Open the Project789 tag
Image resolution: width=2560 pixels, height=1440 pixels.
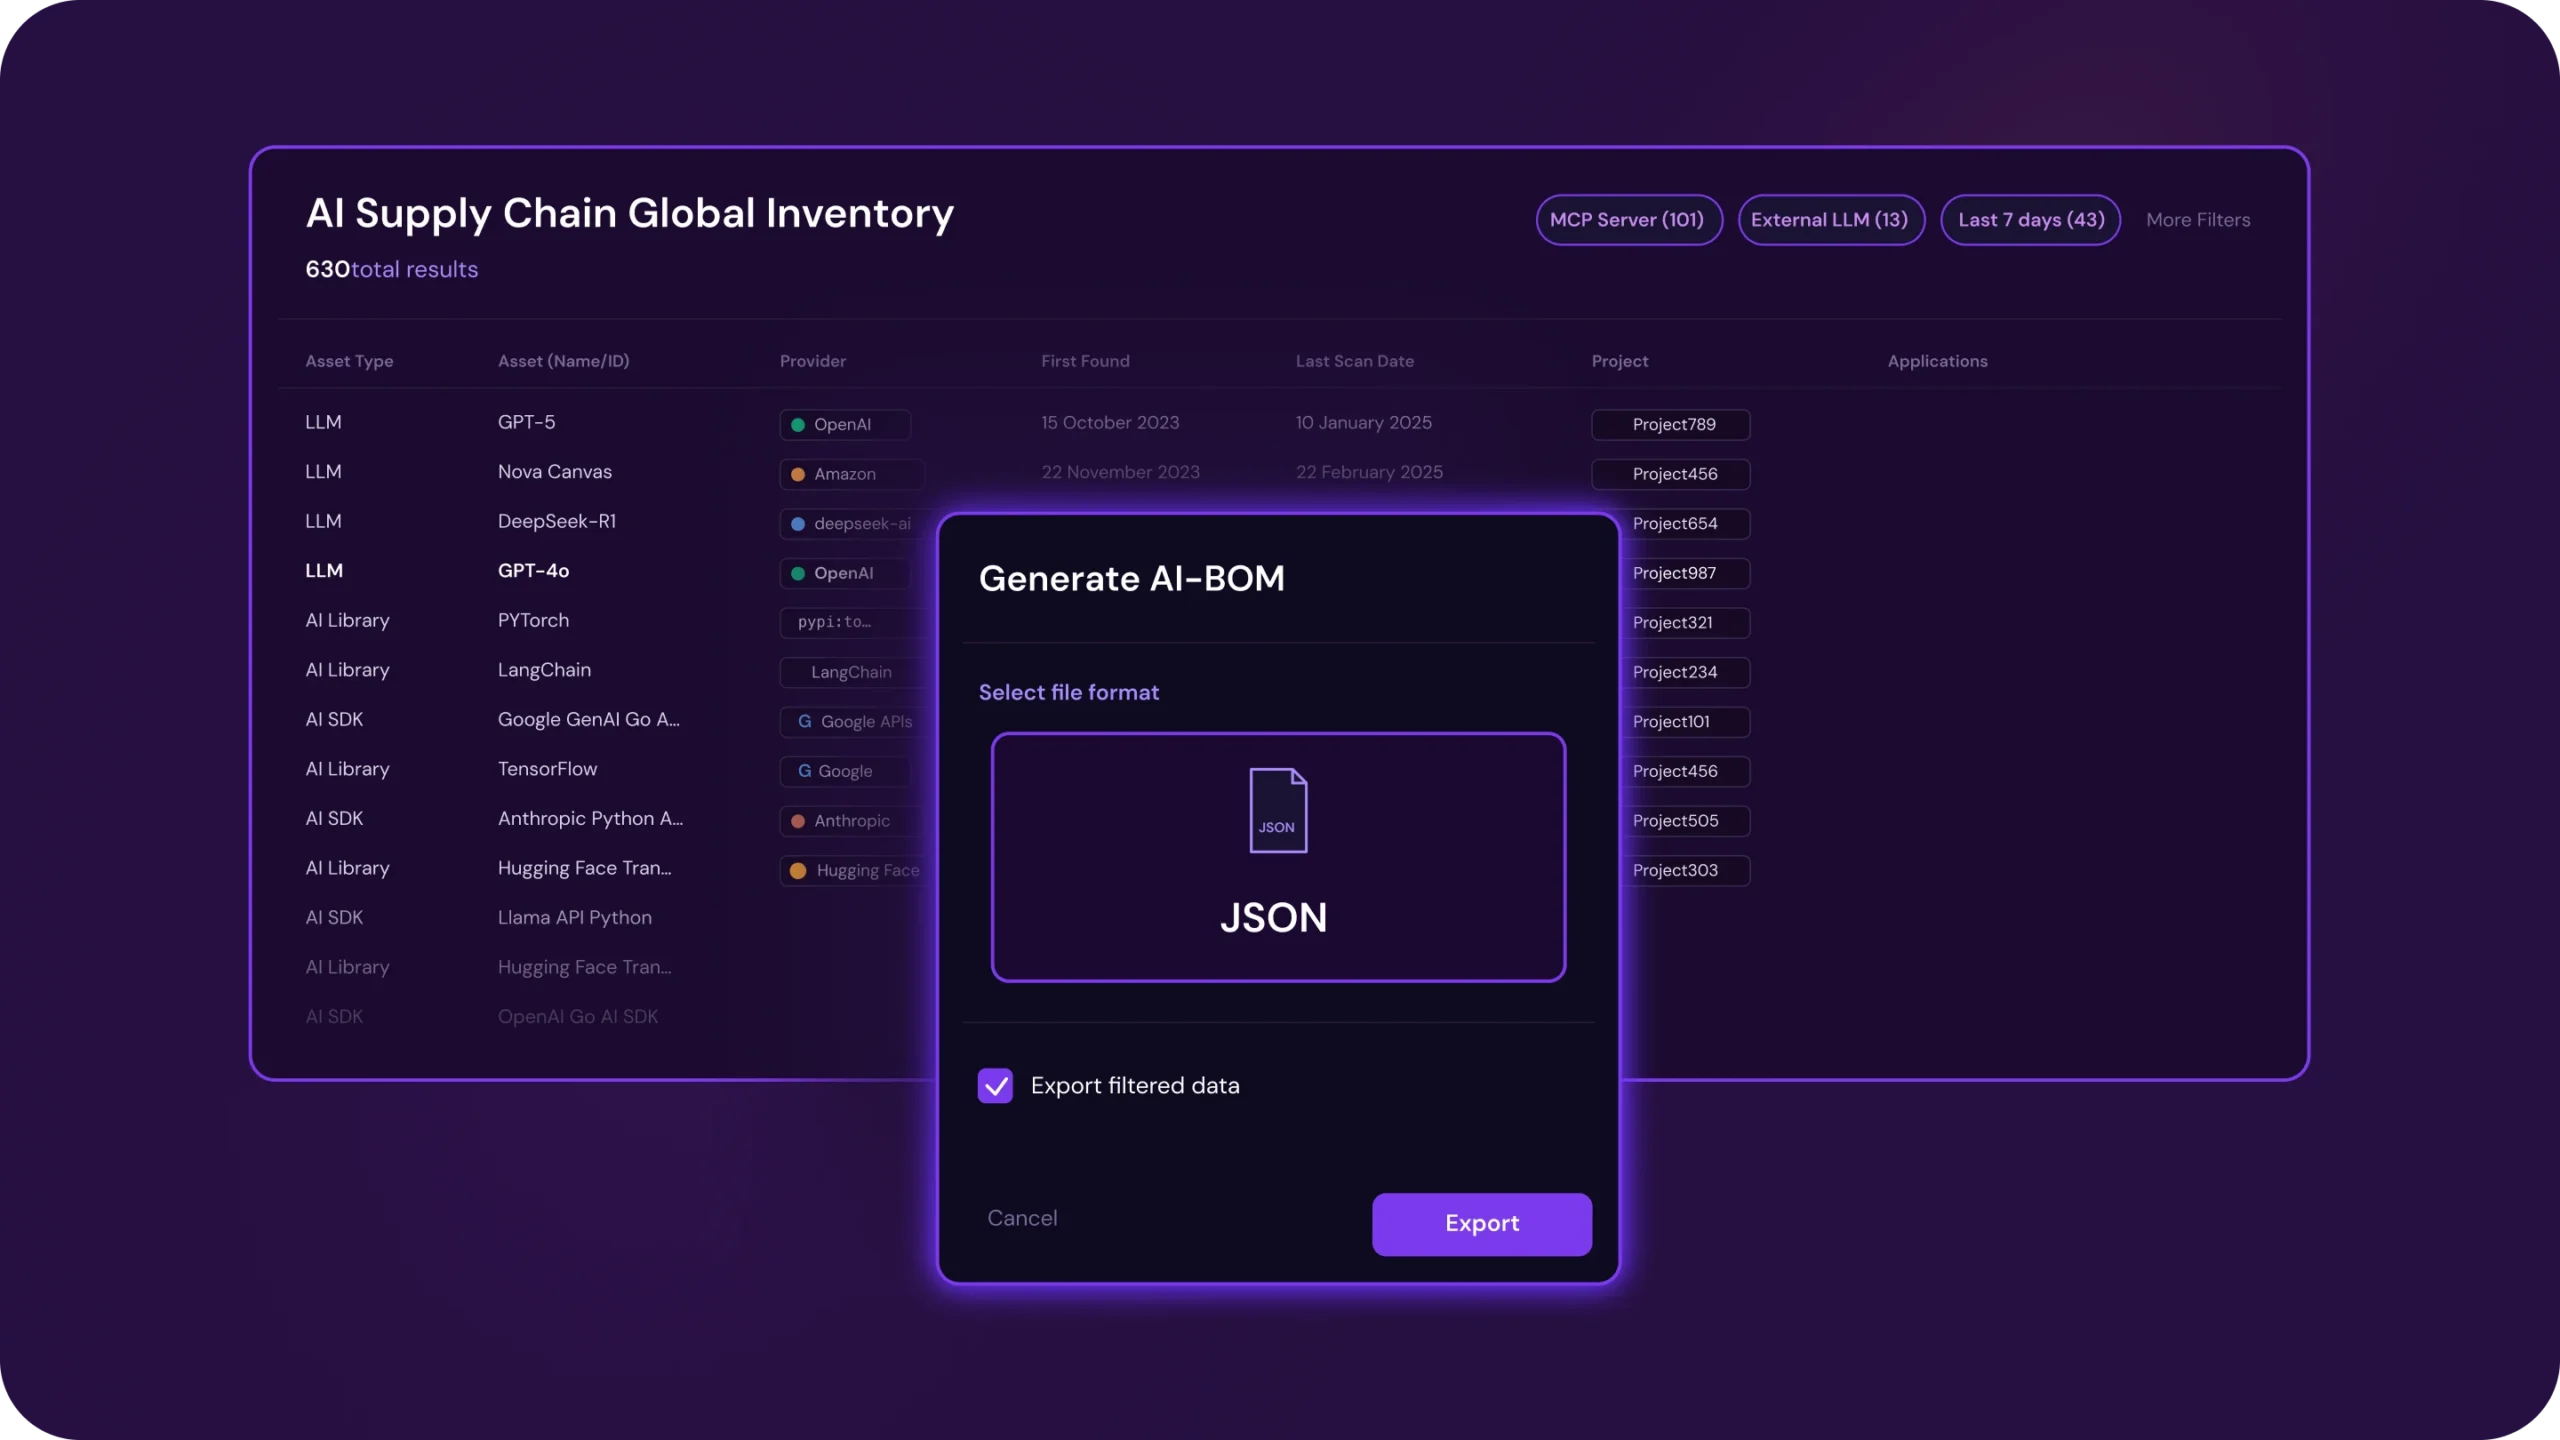(1671, 424)
